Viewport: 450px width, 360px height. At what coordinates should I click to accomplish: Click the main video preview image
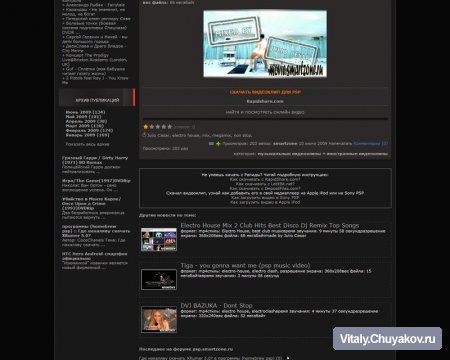pos(265,44)
